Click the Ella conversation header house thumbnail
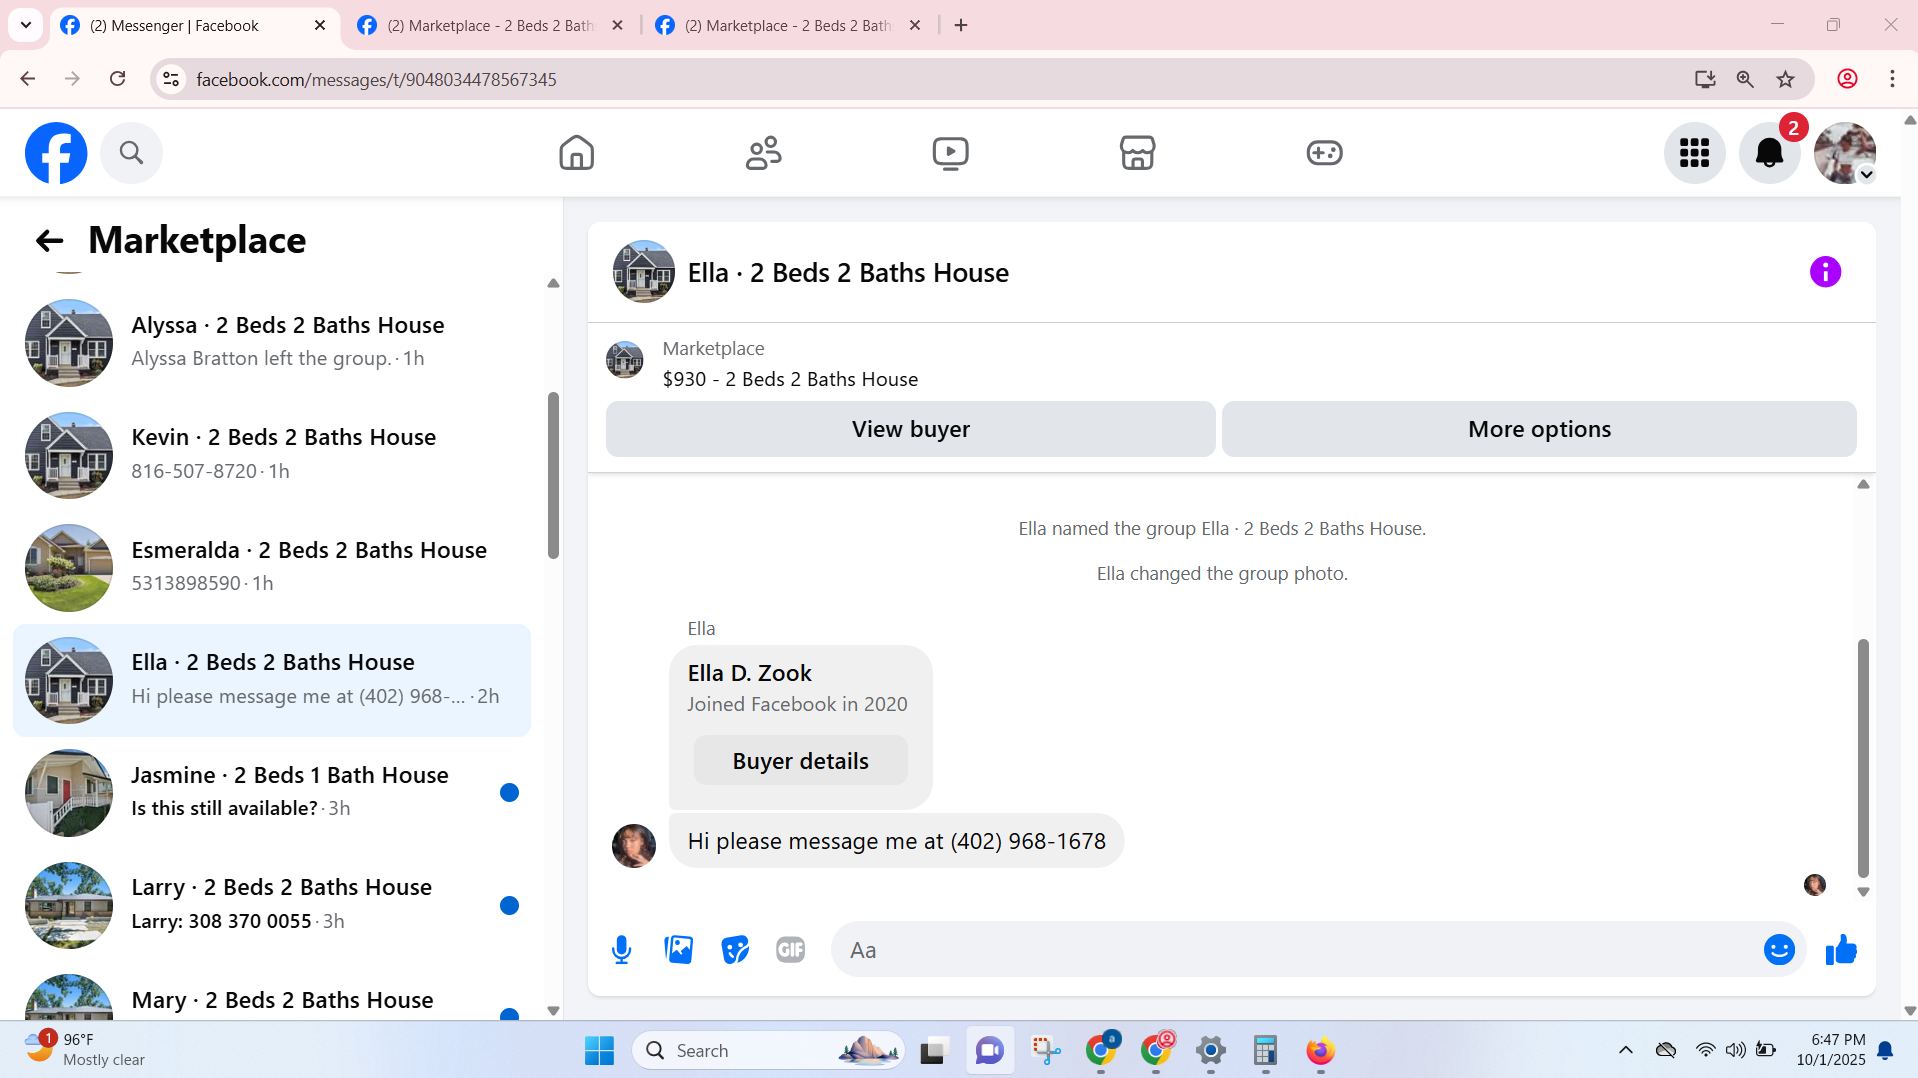Screen dimensions: 1918x1078 pyautogui.click(x=643, y=272)
